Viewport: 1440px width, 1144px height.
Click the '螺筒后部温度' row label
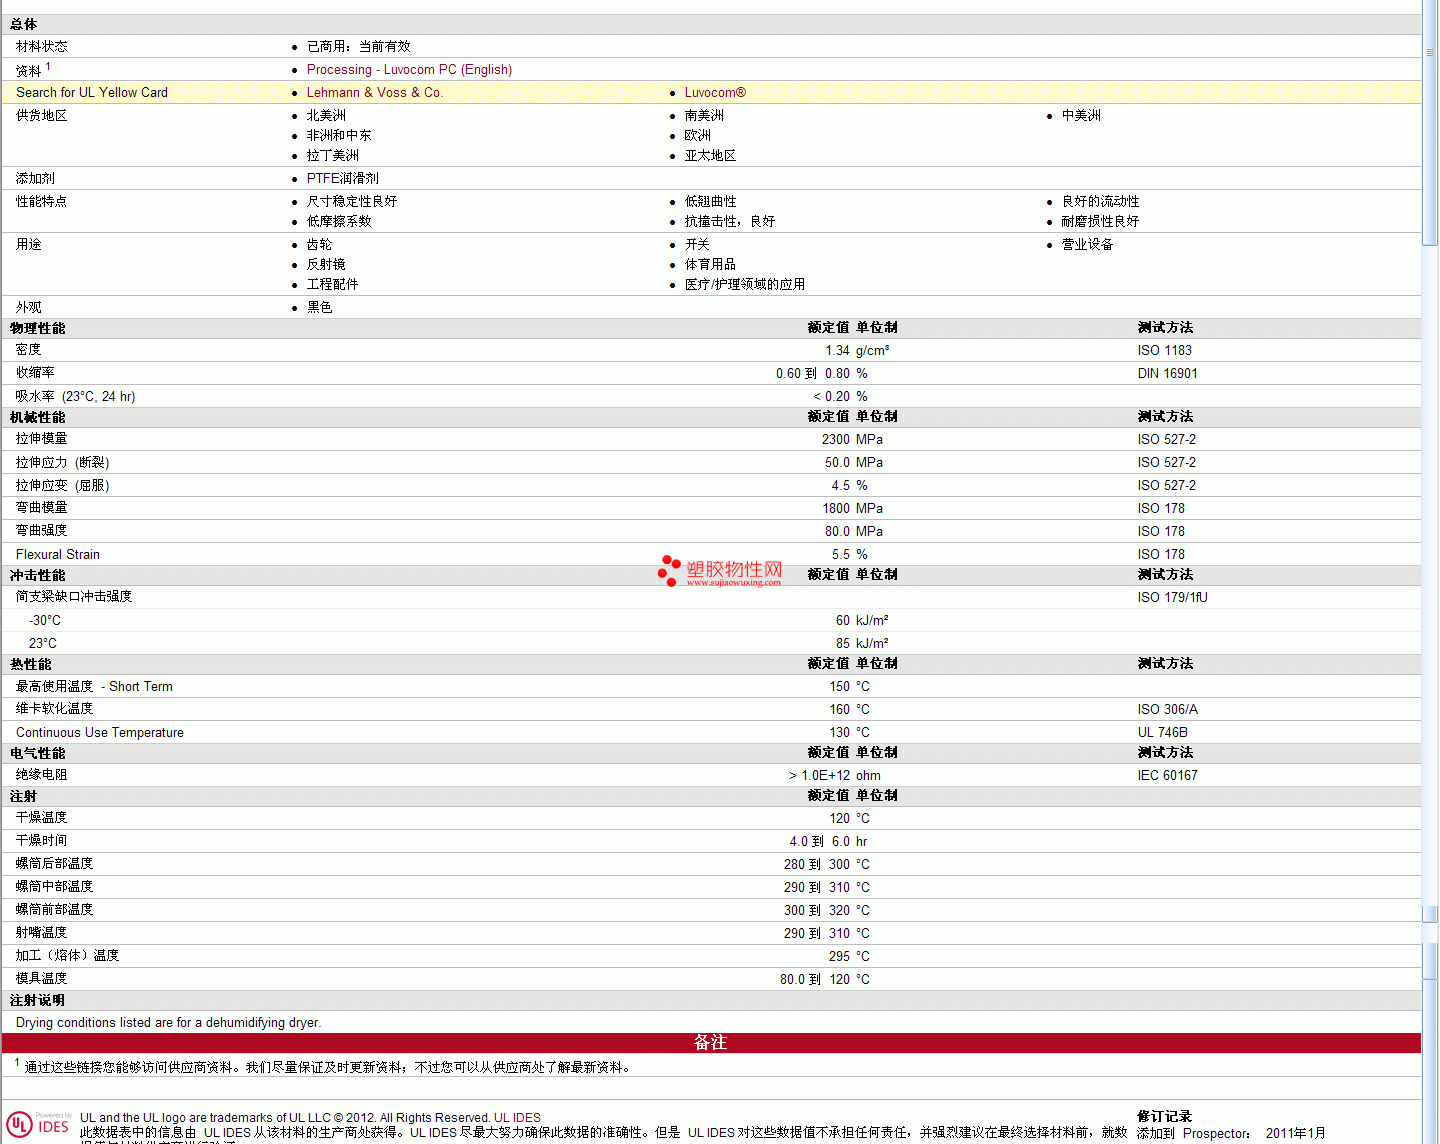click(55, 863)
